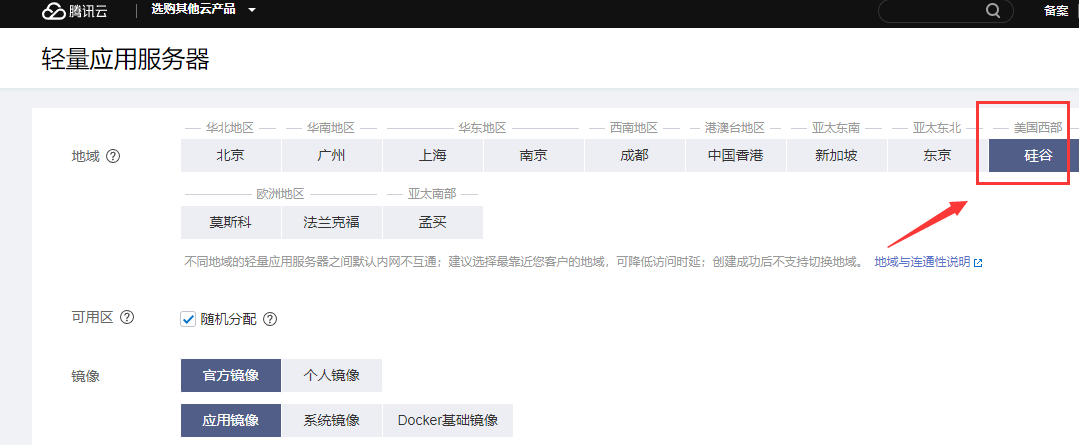Click the 华北地区 group label

tap(231, 128)
